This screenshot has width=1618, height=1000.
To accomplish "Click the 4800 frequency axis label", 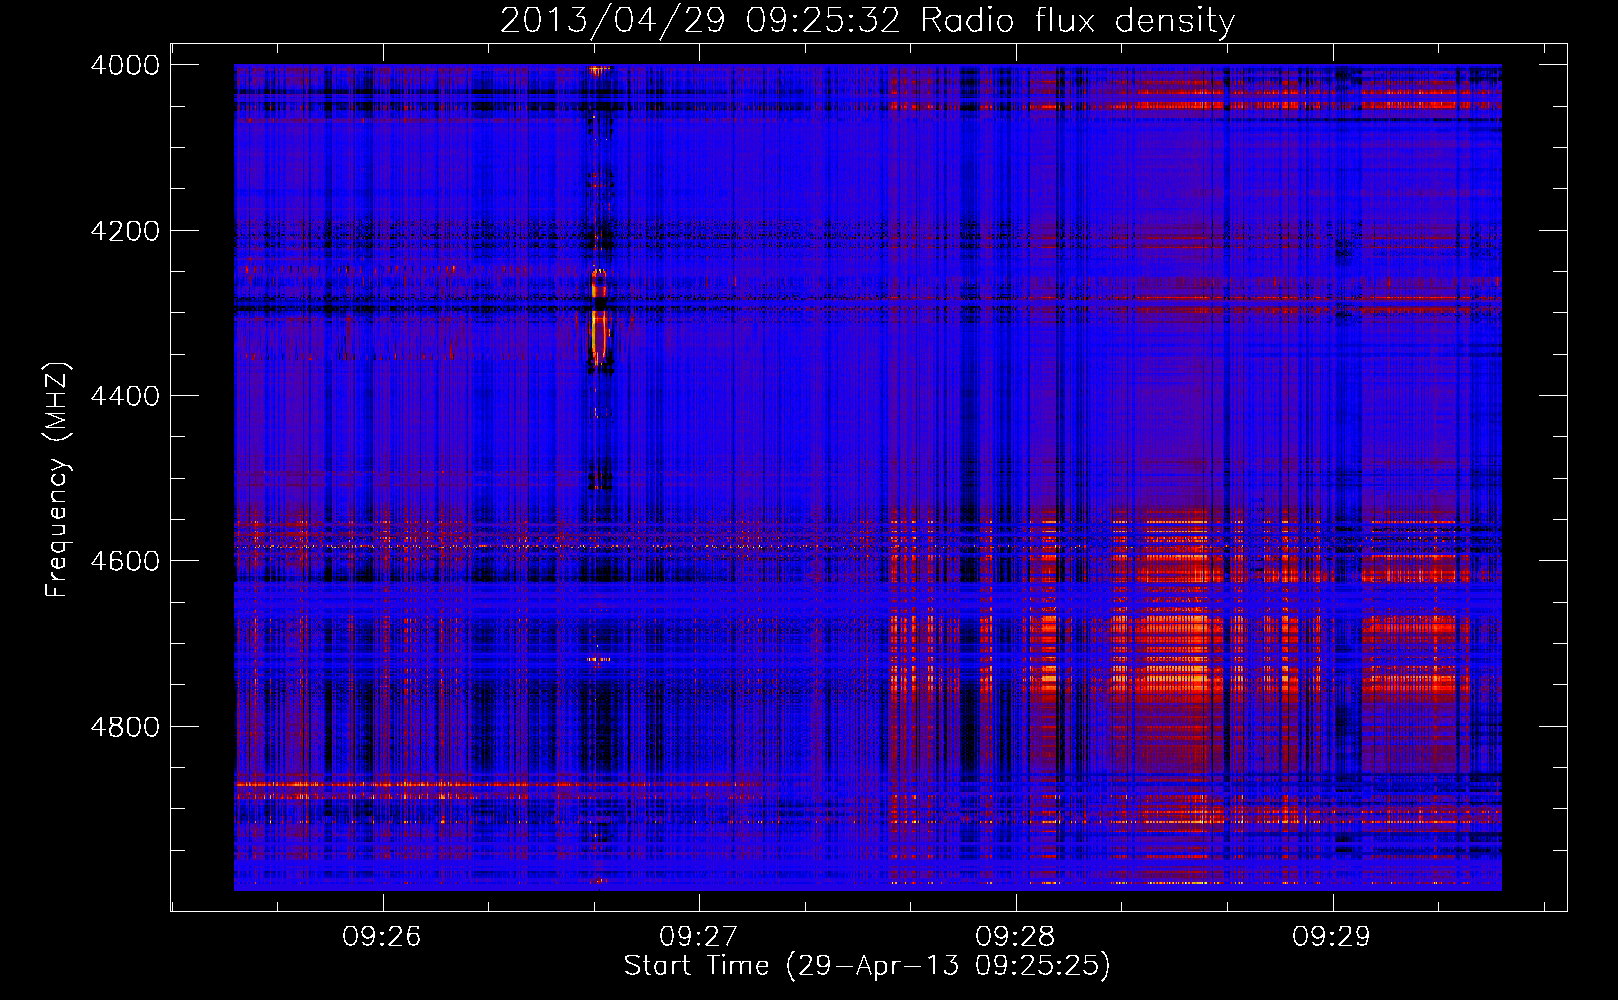I will click(x=125, y=727).
